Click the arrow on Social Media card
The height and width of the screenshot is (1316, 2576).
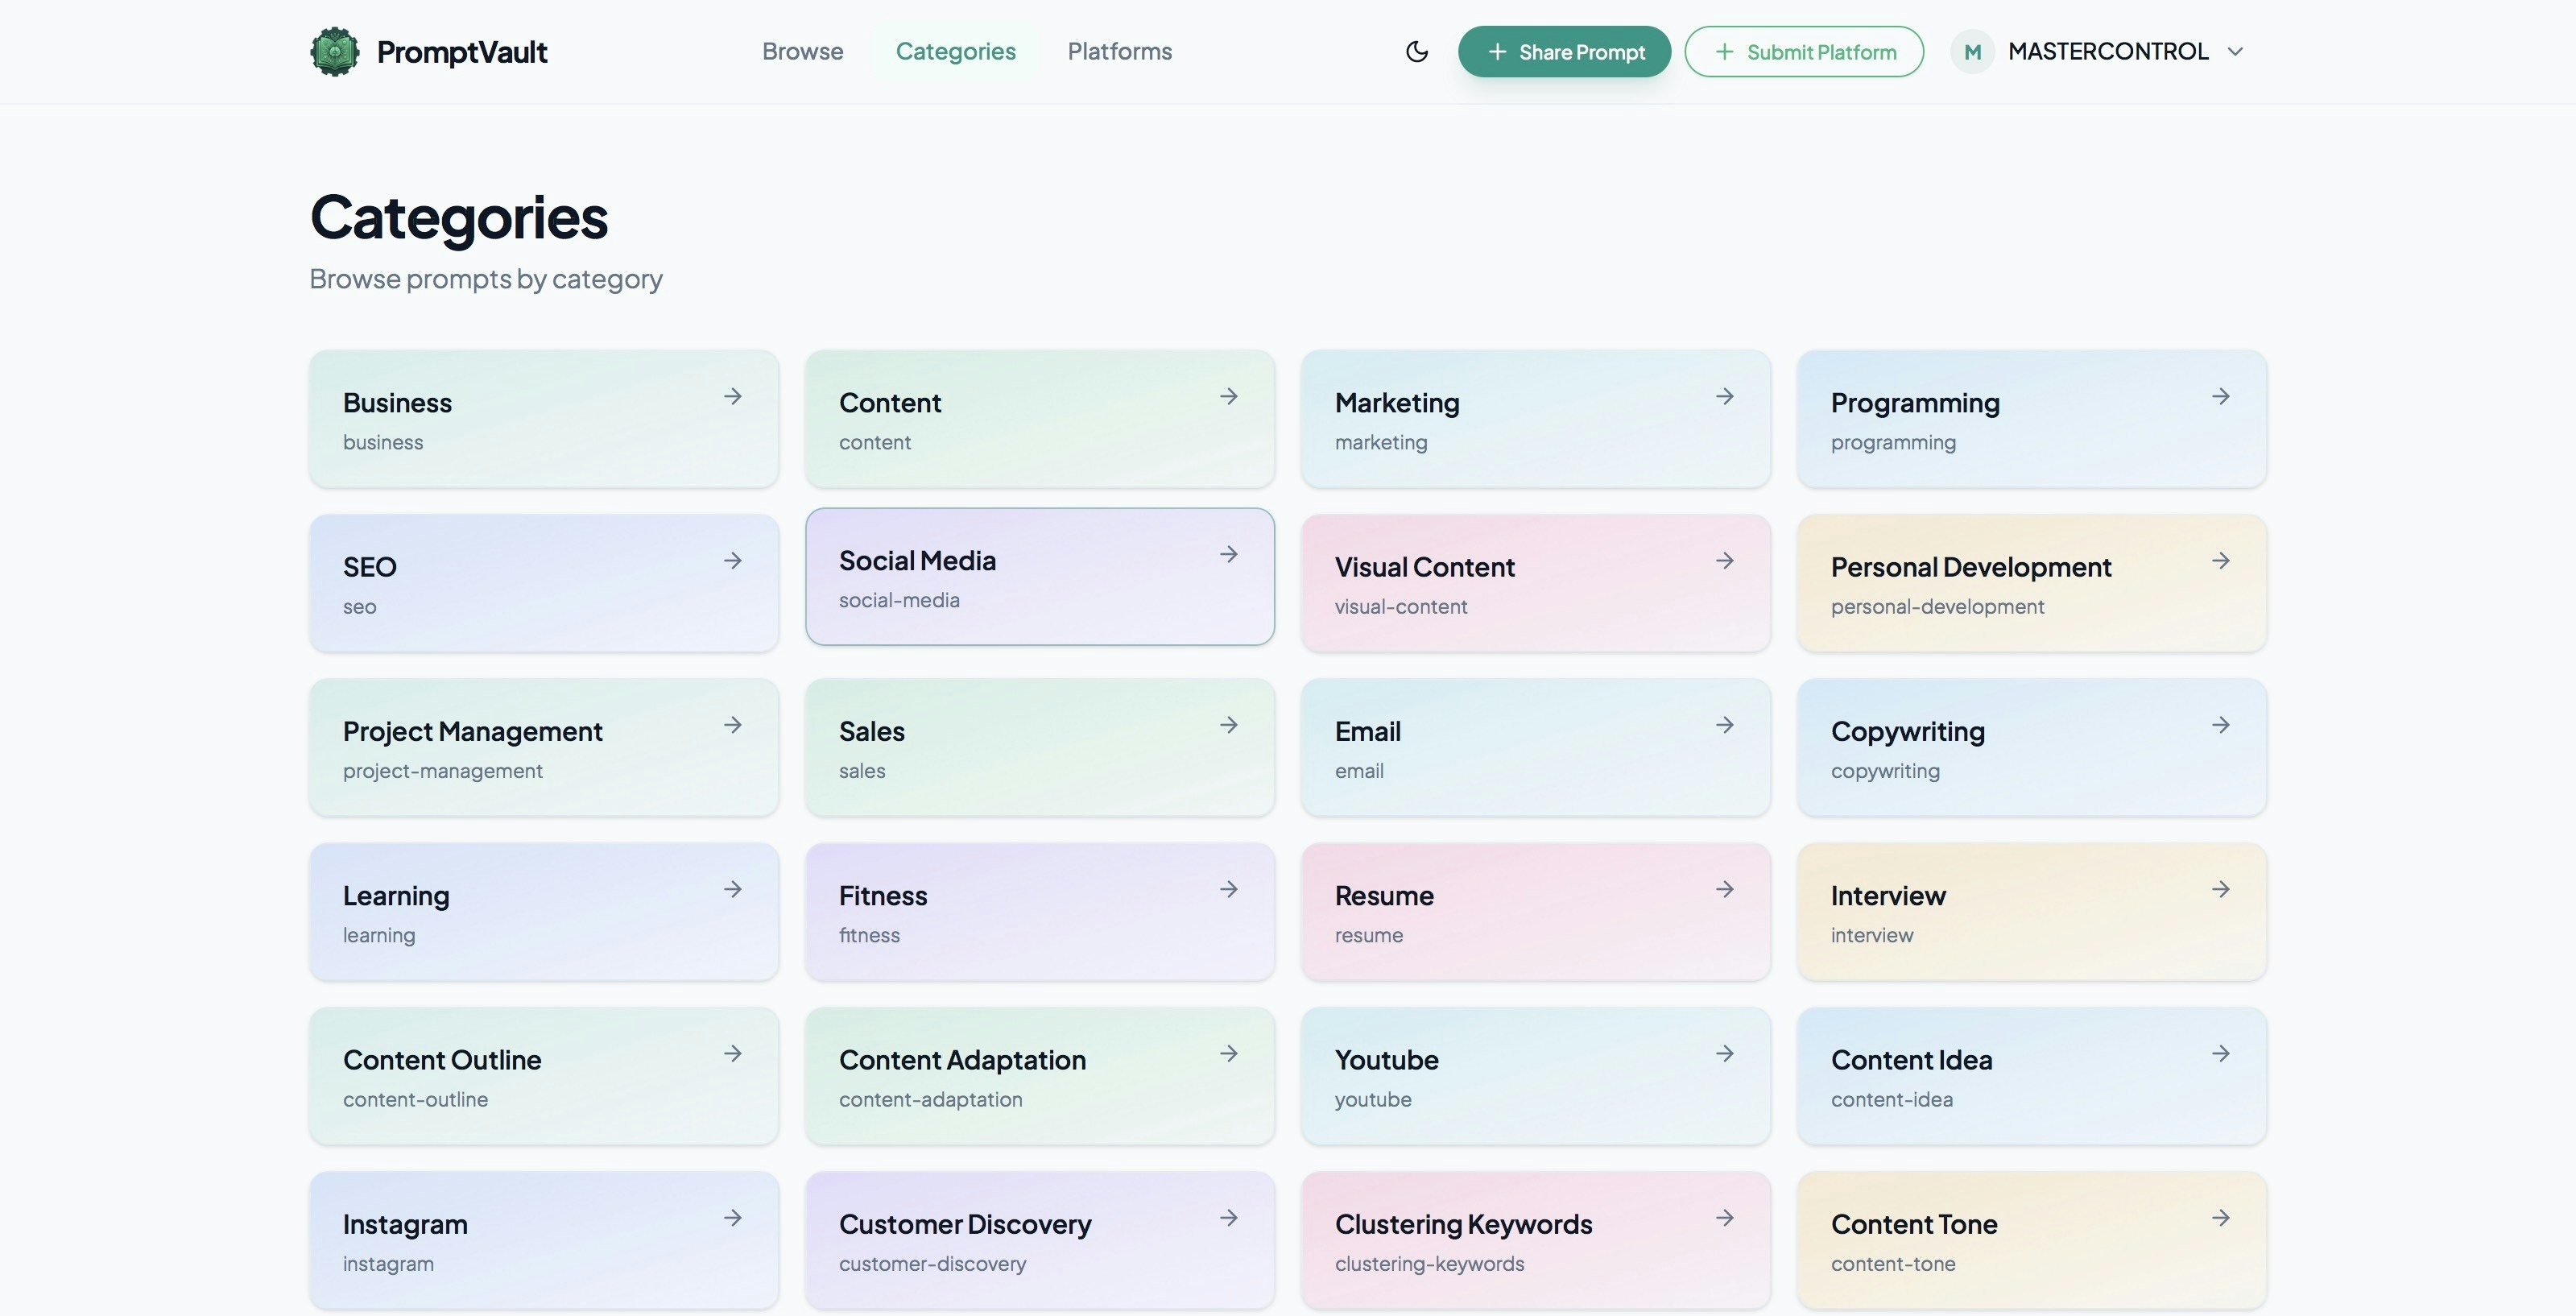(1228, 554)
